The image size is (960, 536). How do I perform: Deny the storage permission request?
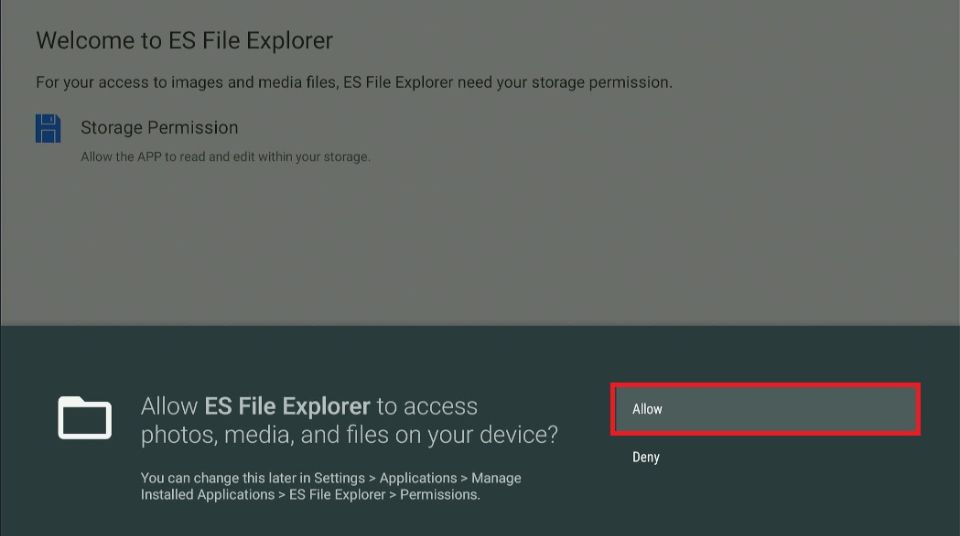point(646,457)
